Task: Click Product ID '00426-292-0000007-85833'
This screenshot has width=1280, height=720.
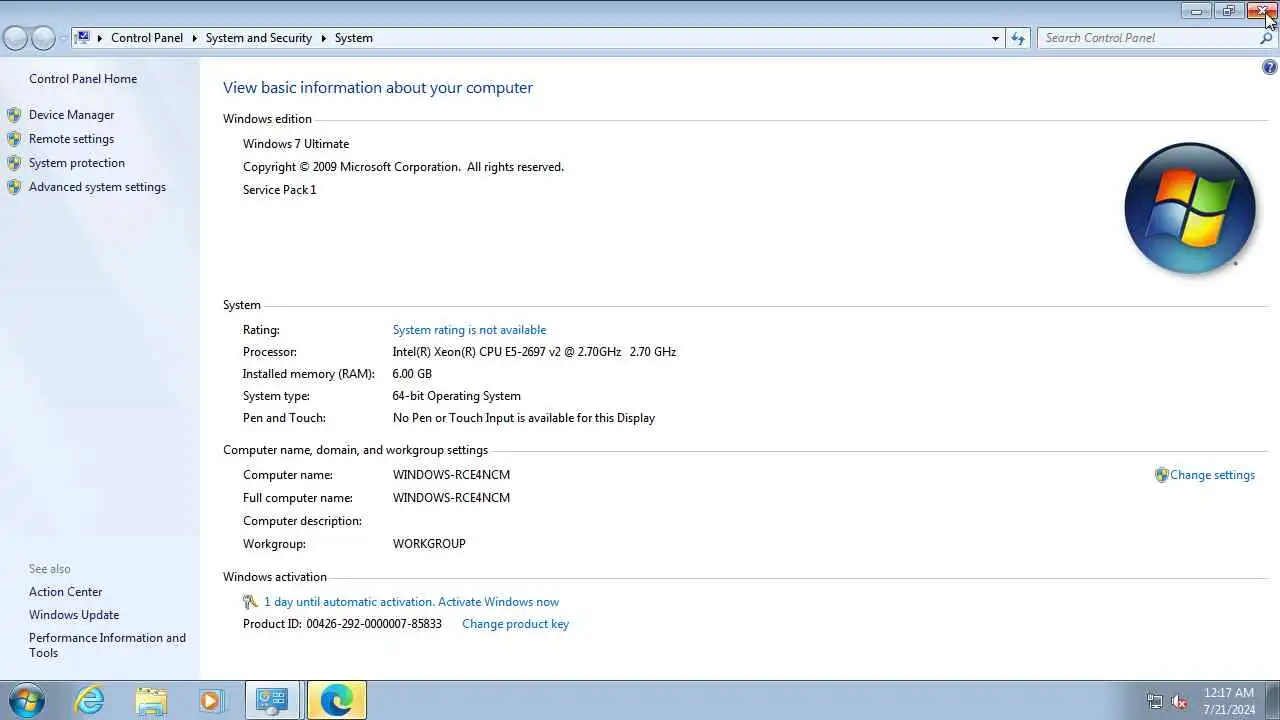Action: (x=374, y=624)
